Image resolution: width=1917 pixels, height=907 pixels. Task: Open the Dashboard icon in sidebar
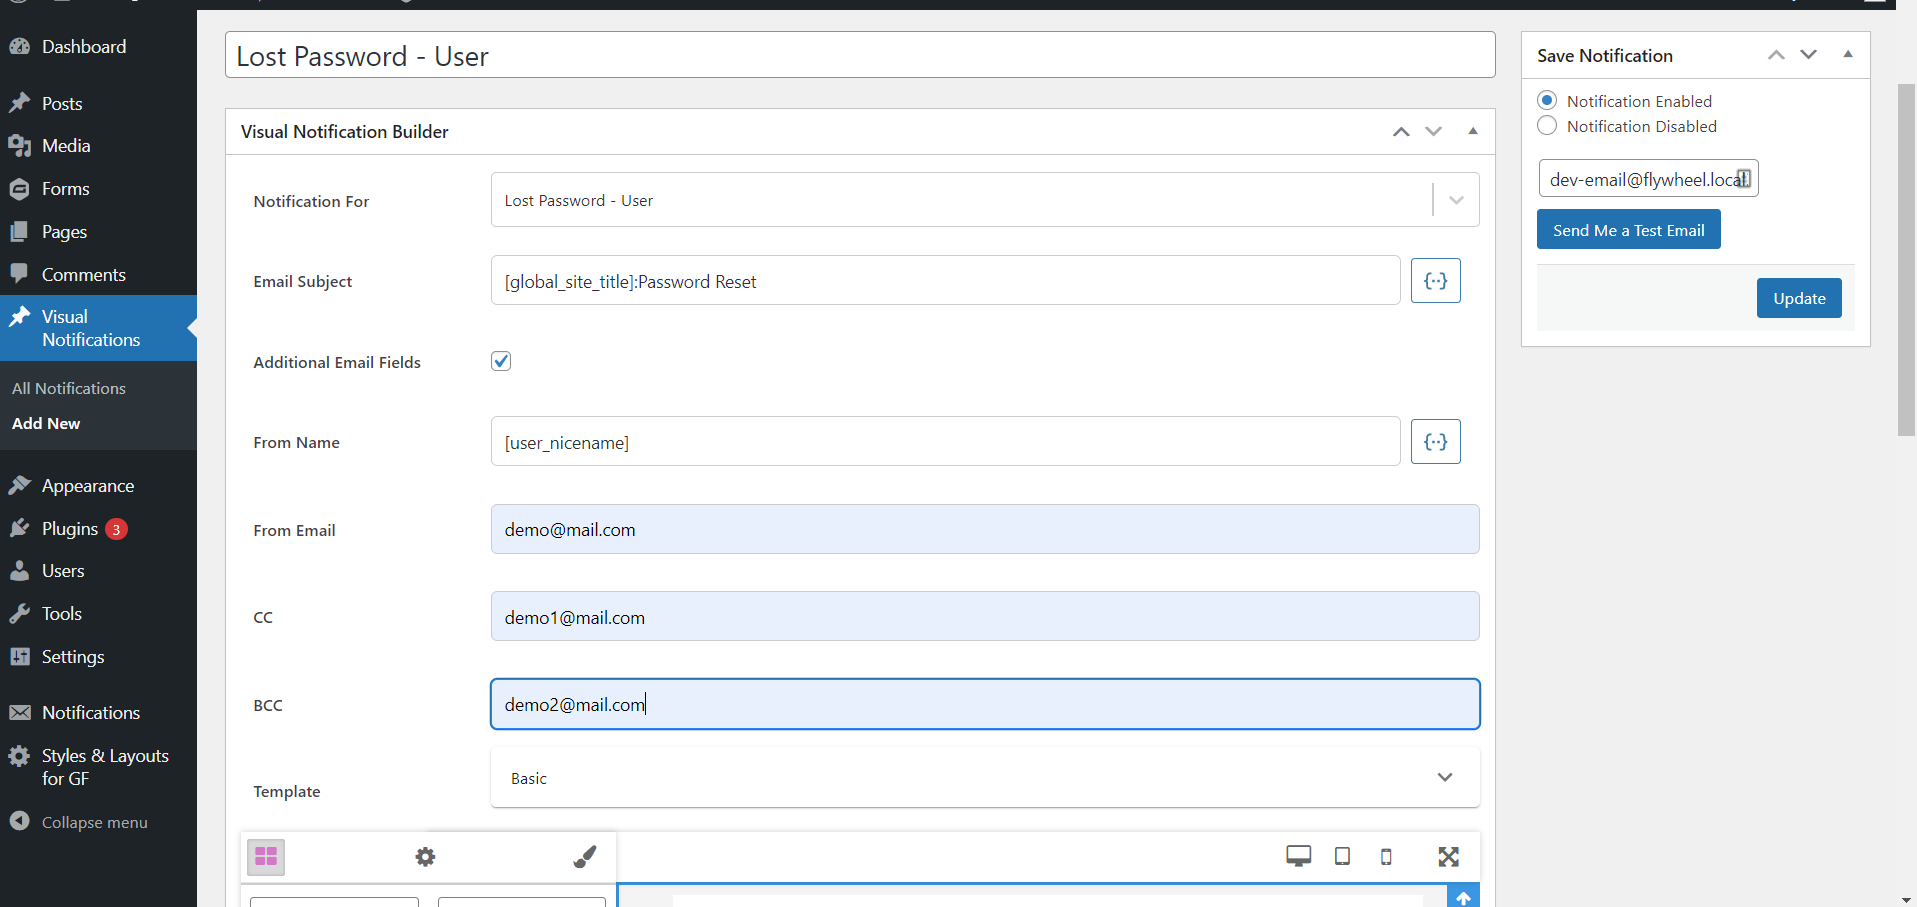pos(19,46)
